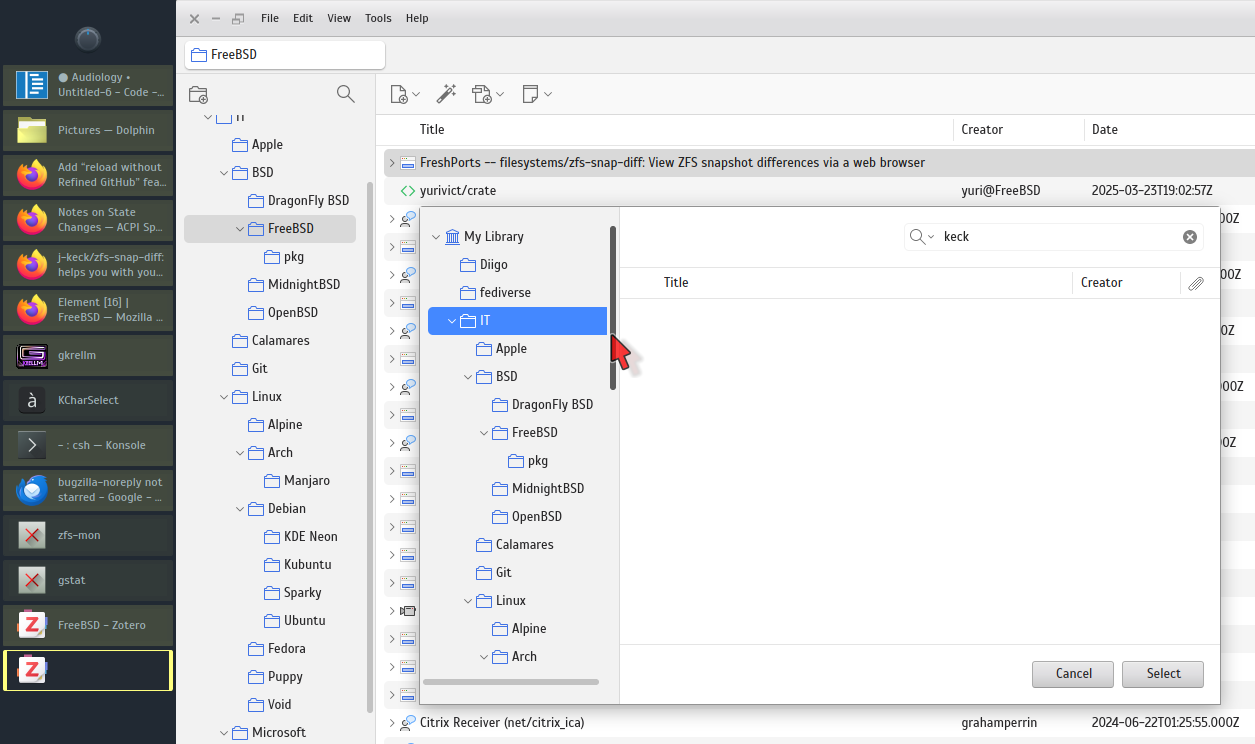1255x744 pixels.
Task: Open the File menu
Action: tap(270, 18)
